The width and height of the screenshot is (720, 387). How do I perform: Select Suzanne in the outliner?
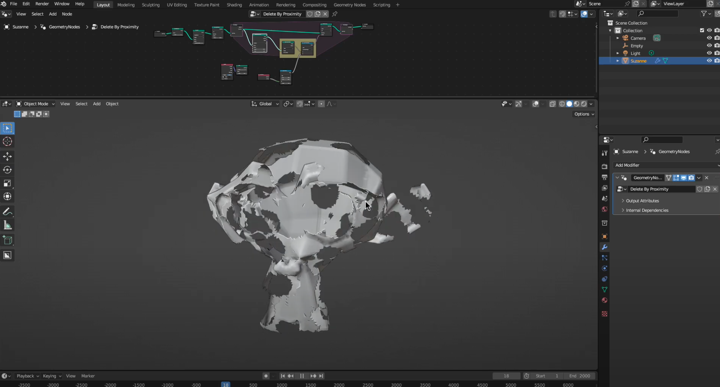tap(638, 61)
